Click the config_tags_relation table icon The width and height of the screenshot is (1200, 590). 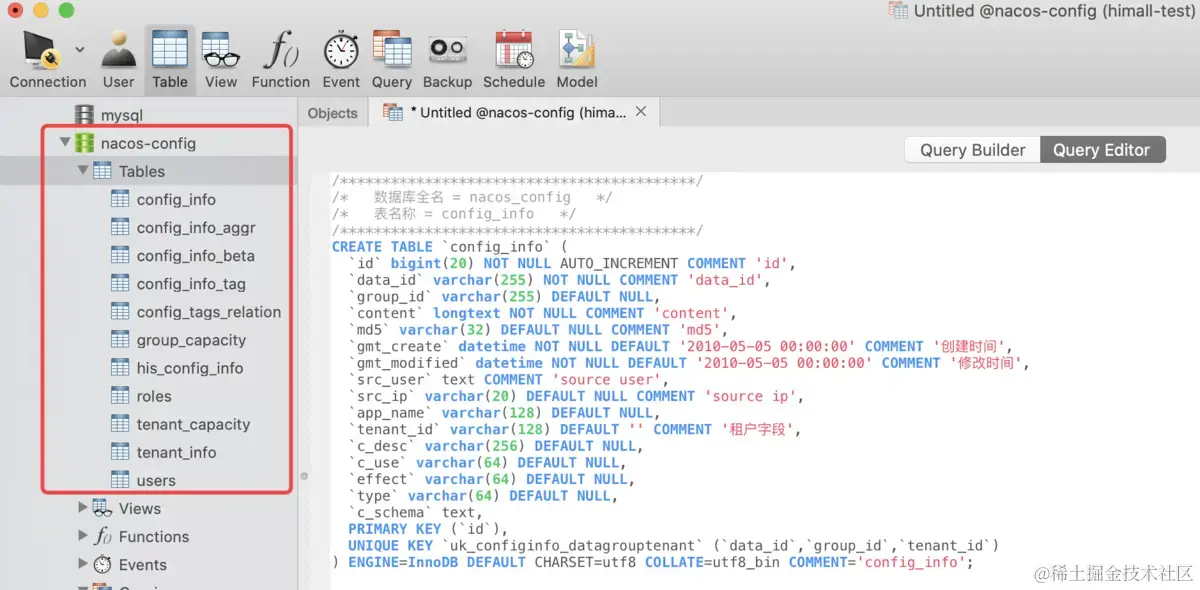coord(120,311)
